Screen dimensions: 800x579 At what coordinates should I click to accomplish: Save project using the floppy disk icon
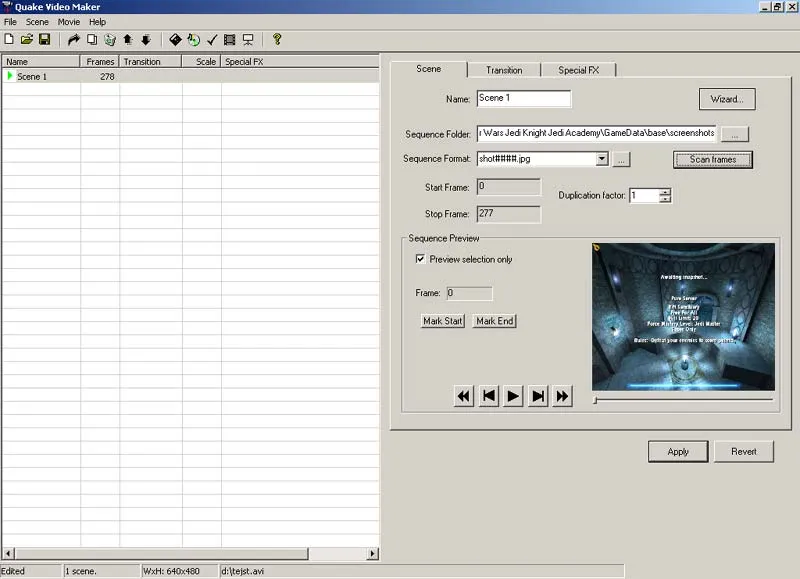(44, 40)
